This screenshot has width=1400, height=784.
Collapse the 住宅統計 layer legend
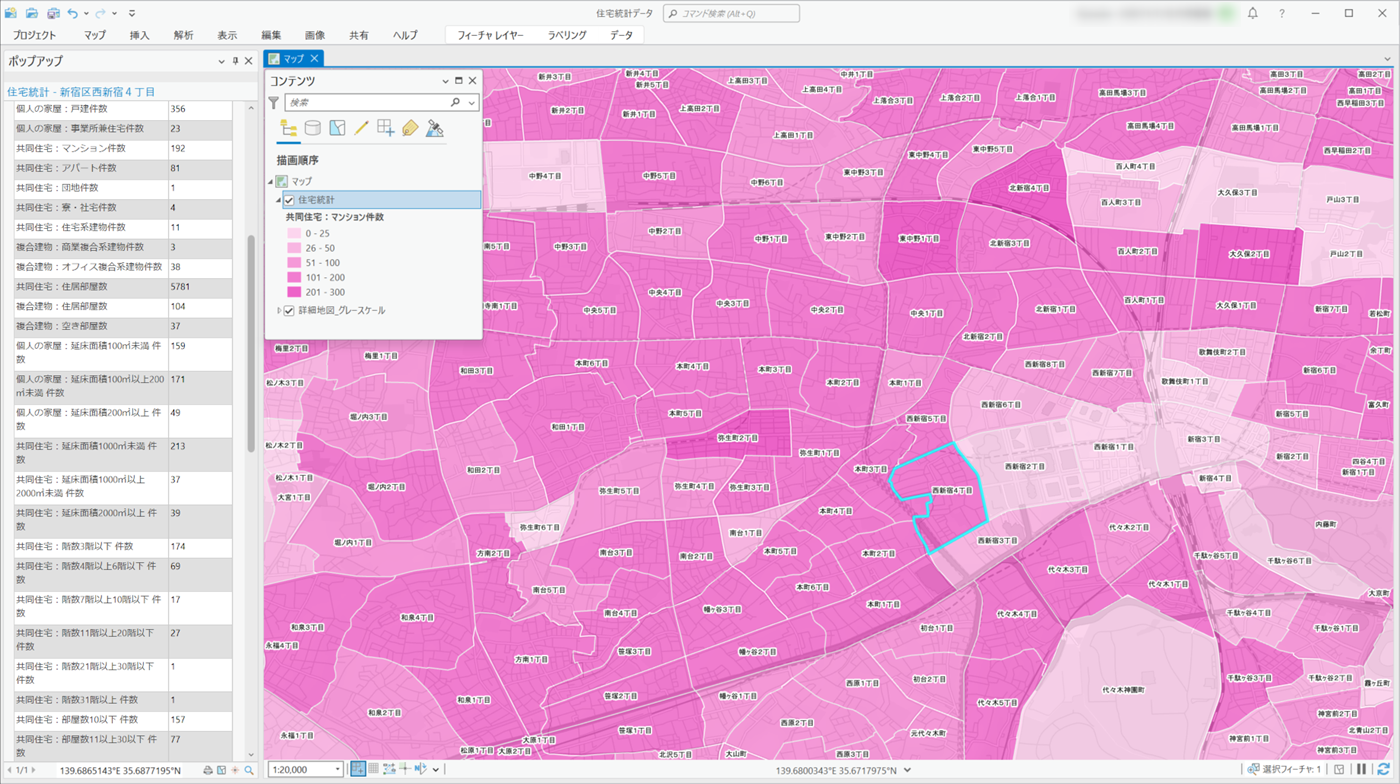(x=279, y=200)
